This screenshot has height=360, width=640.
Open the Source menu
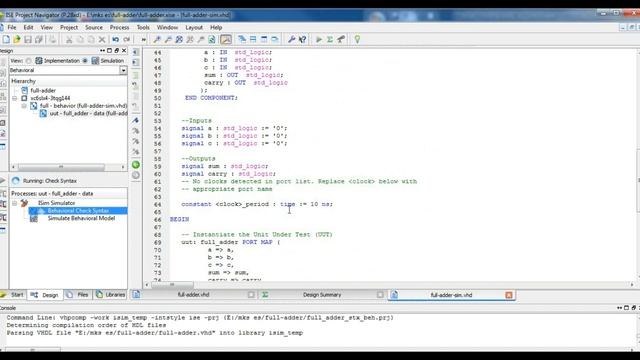click(x=94, y=27)
